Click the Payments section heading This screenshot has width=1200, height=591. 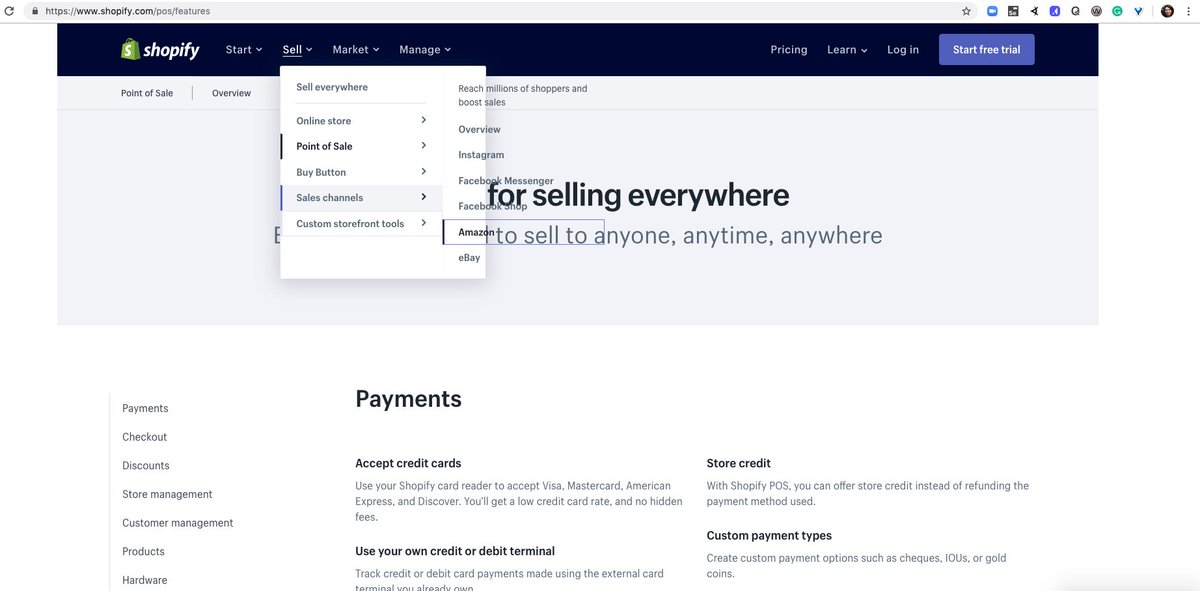click(x=408, y=399)
